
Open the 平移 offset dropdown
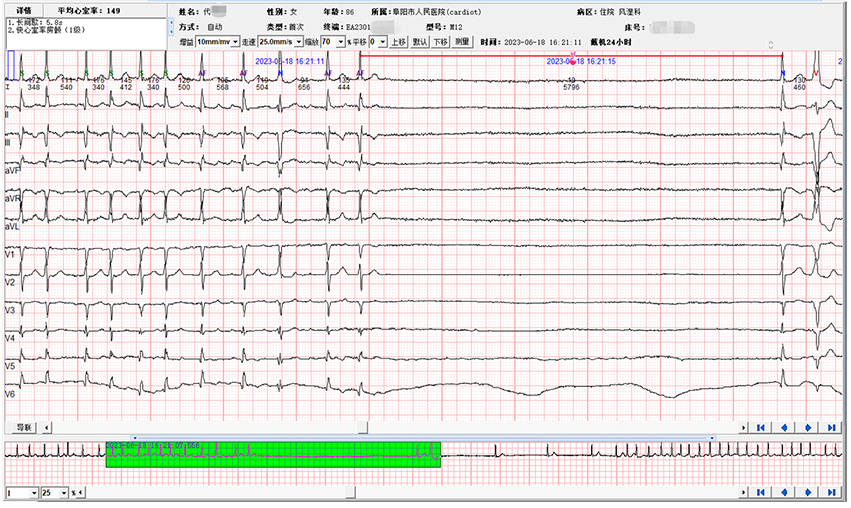378,42
